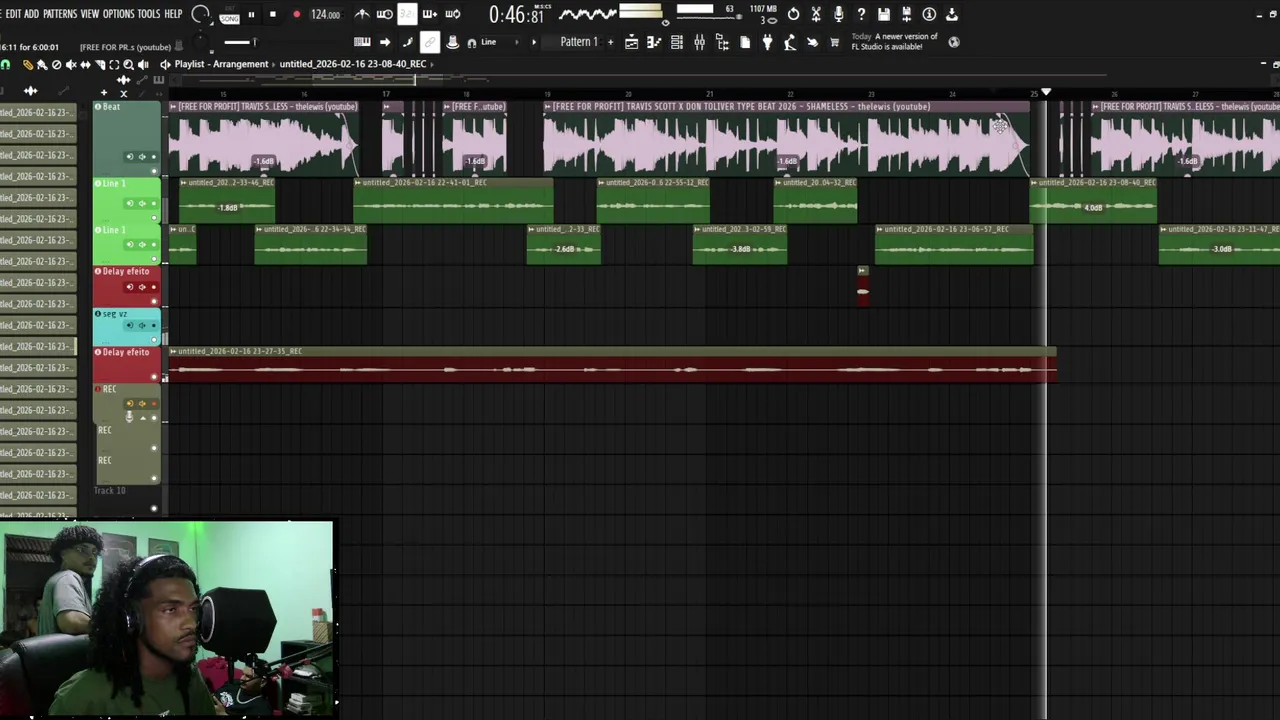Open the OPTIONS menu
Image resolution: width=1280 pixels, height=720 pixels.
118,14
